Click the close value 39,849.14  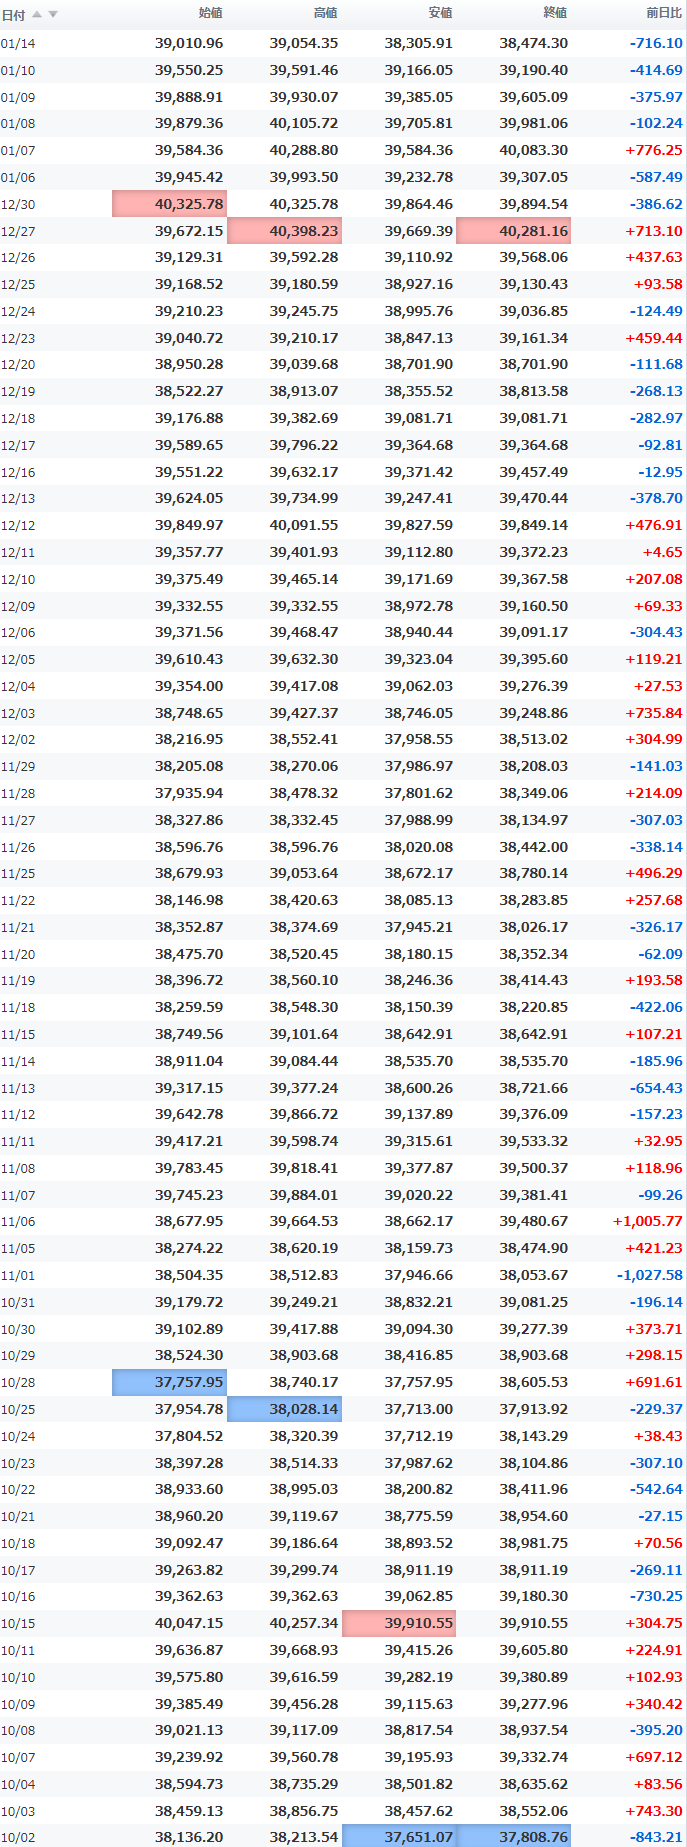coord(534,525)
